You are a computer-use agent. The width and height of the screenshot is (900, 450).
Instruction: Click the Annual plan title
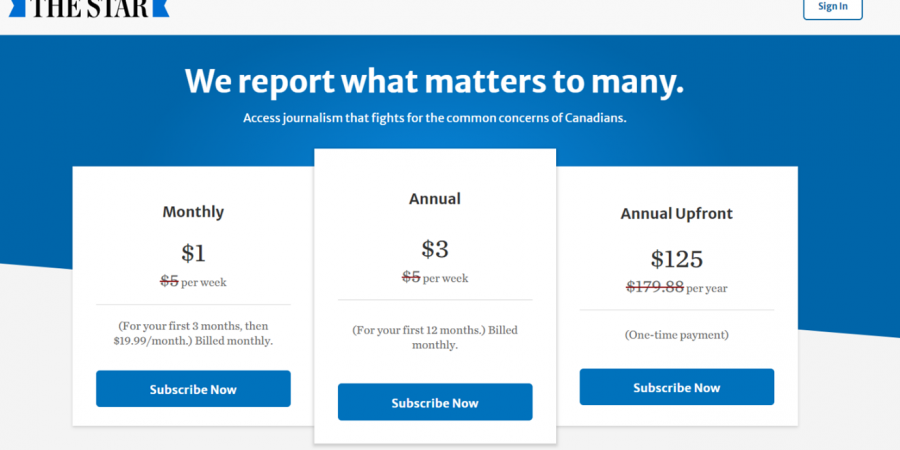[x=435, y=199]
